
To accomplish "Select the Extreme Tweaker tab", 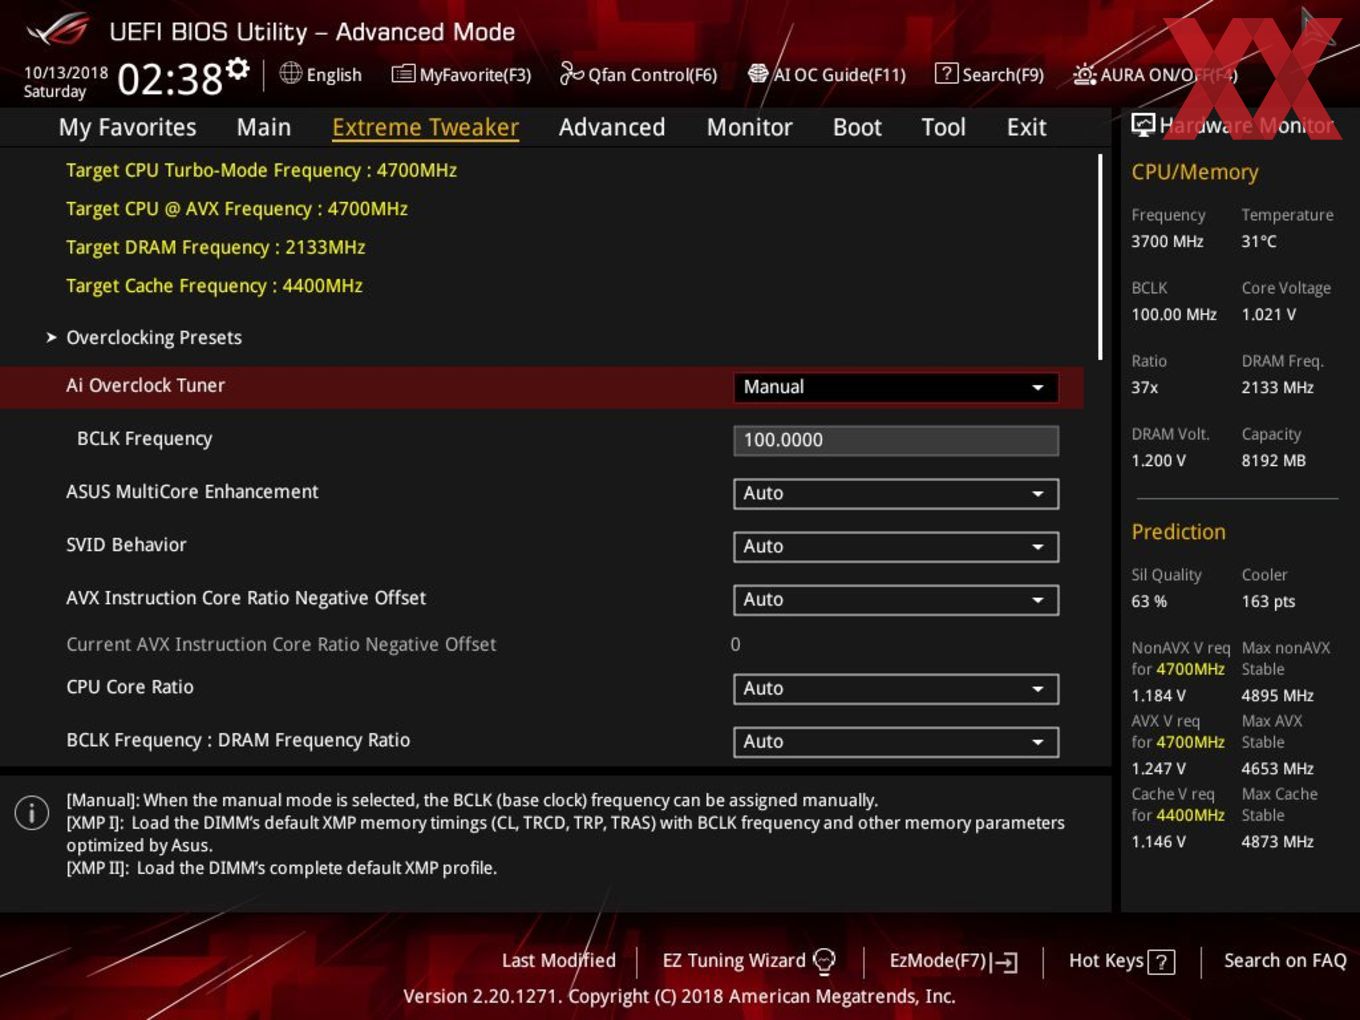I will coord(425,127).
